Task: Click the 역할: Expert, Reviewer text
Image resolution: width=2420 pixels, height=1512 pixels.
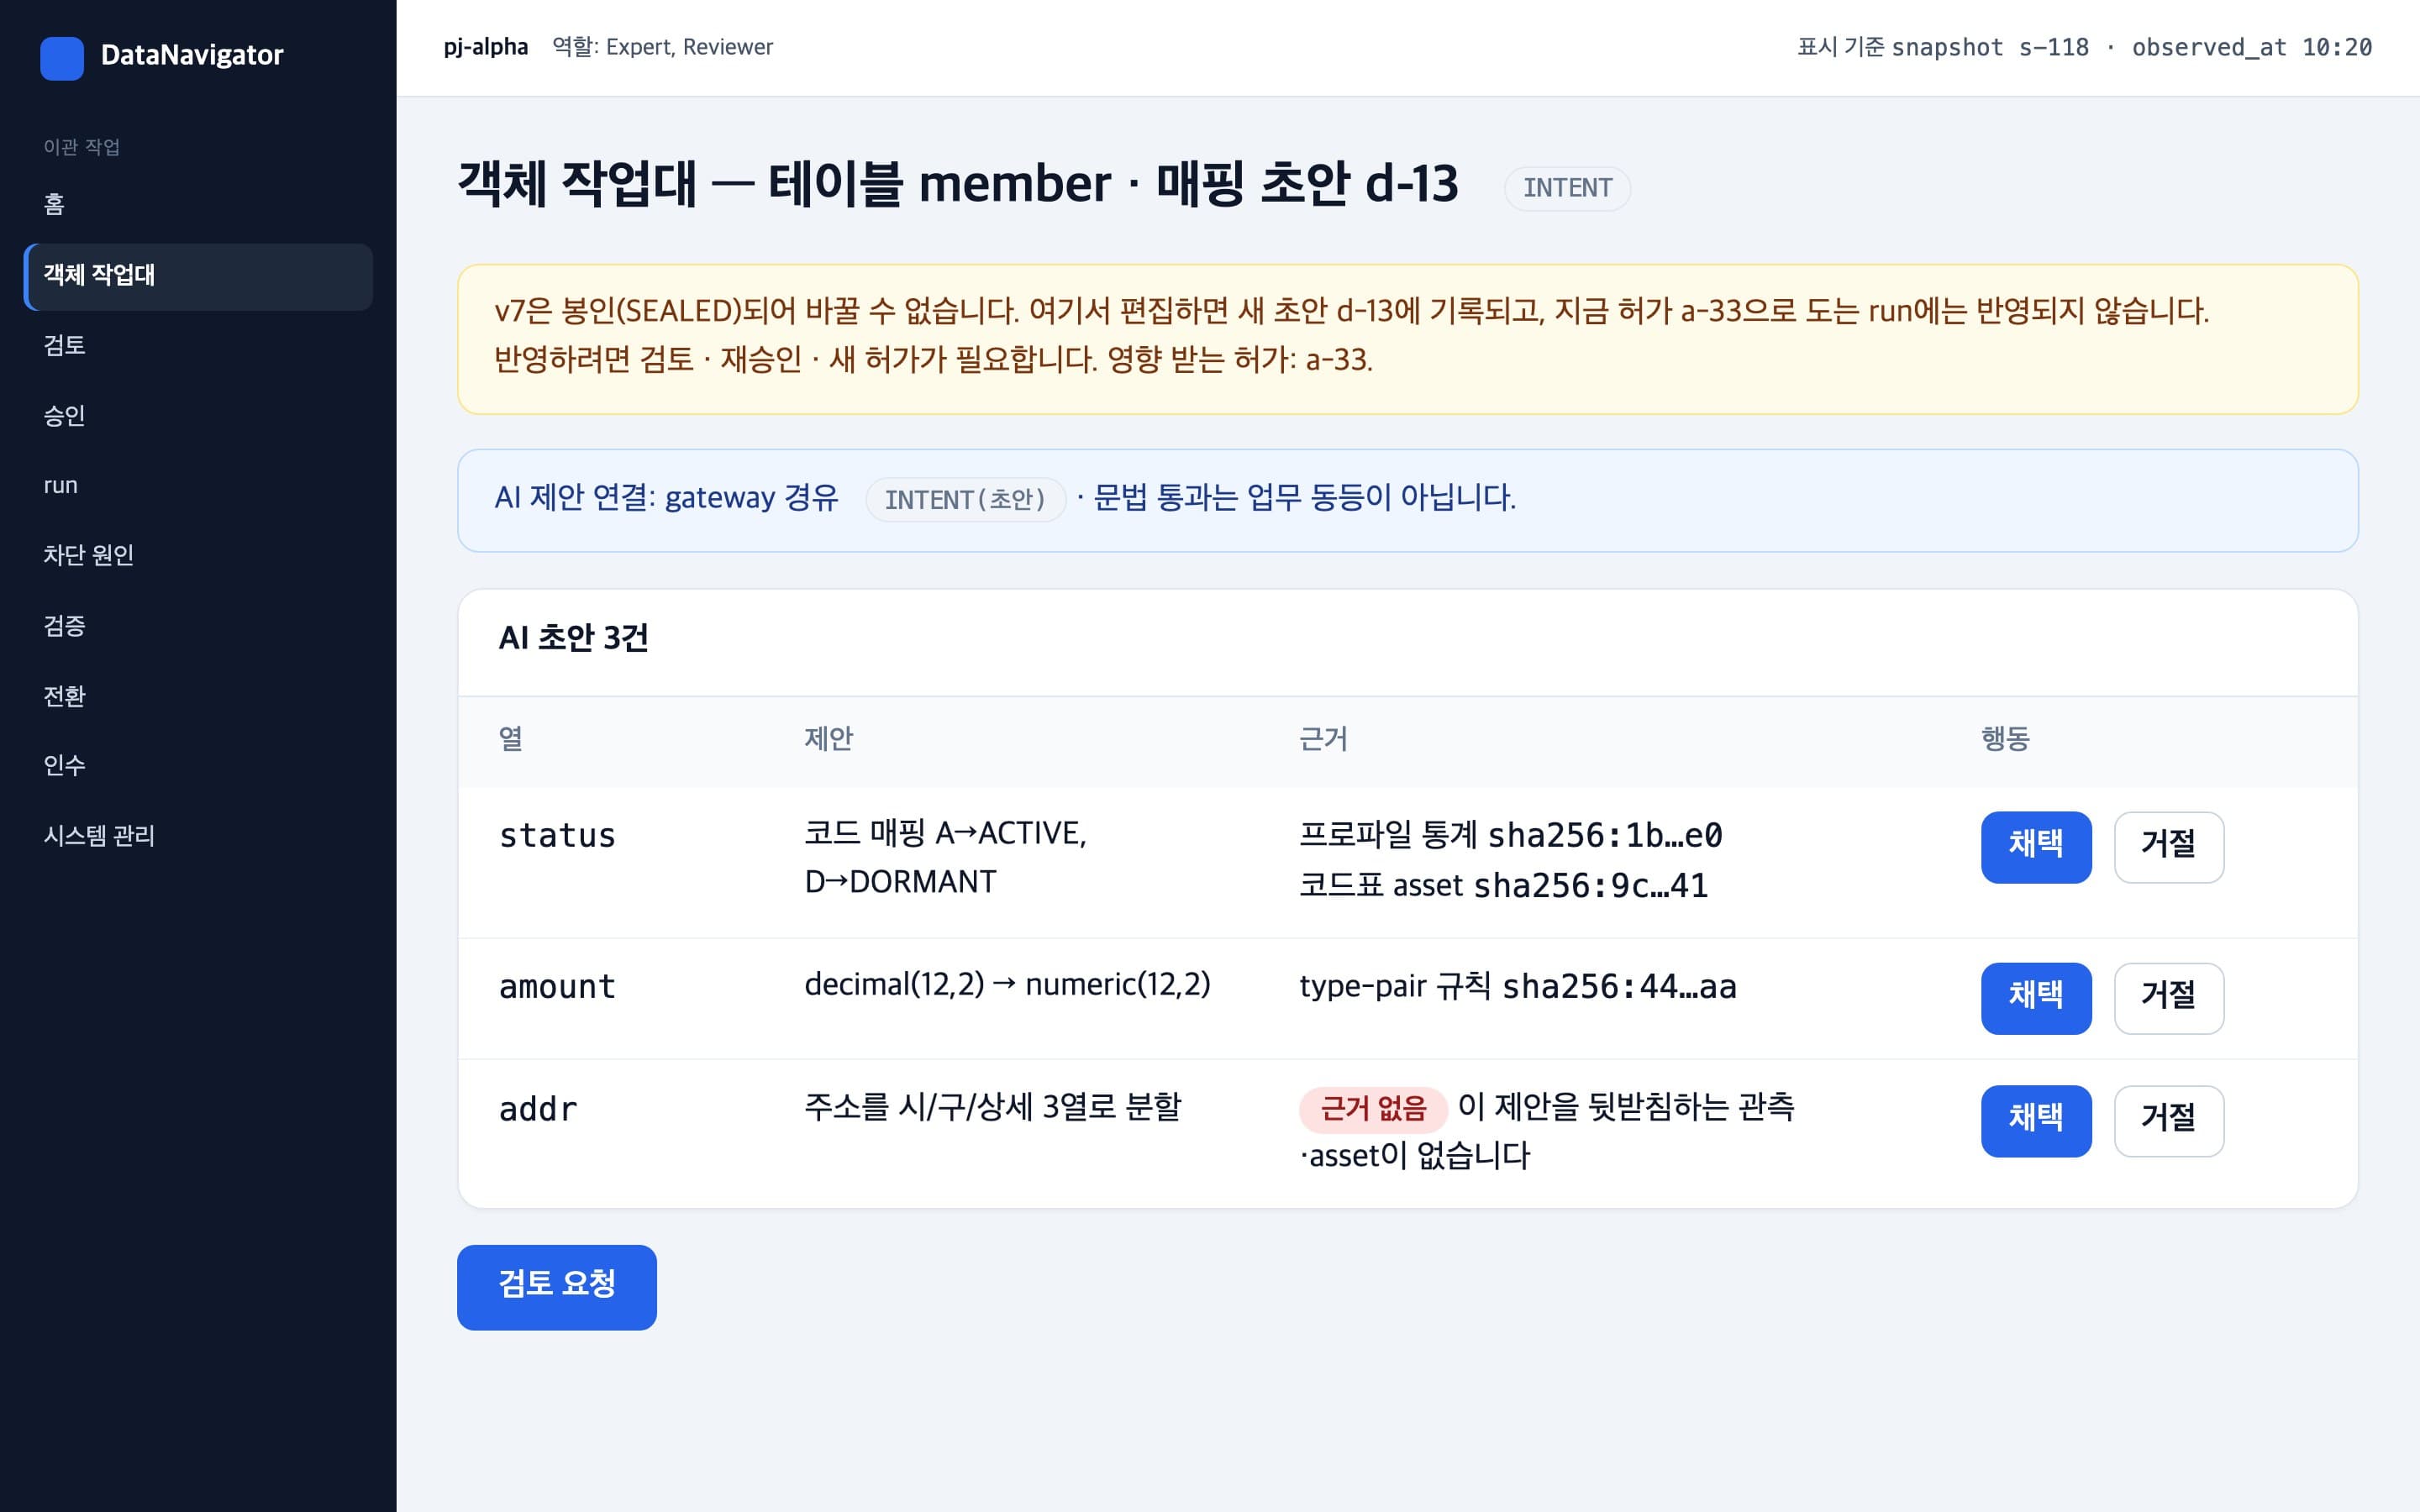Action: click(663, 47)
